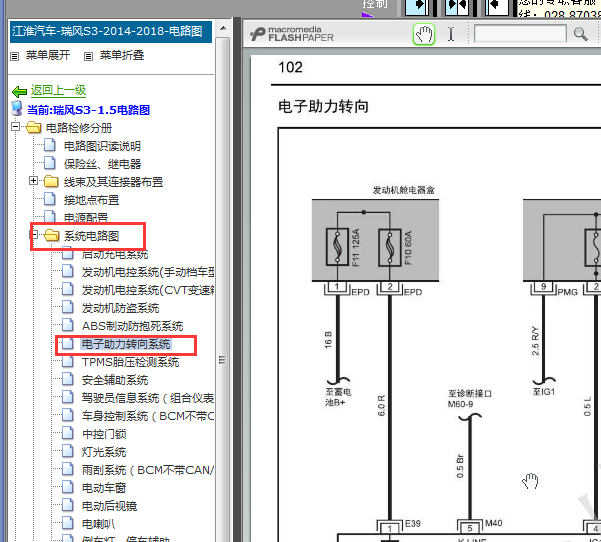Screen dimensions: 601x542
Task: Click the green back arrow icon
Action: [19, 92]
